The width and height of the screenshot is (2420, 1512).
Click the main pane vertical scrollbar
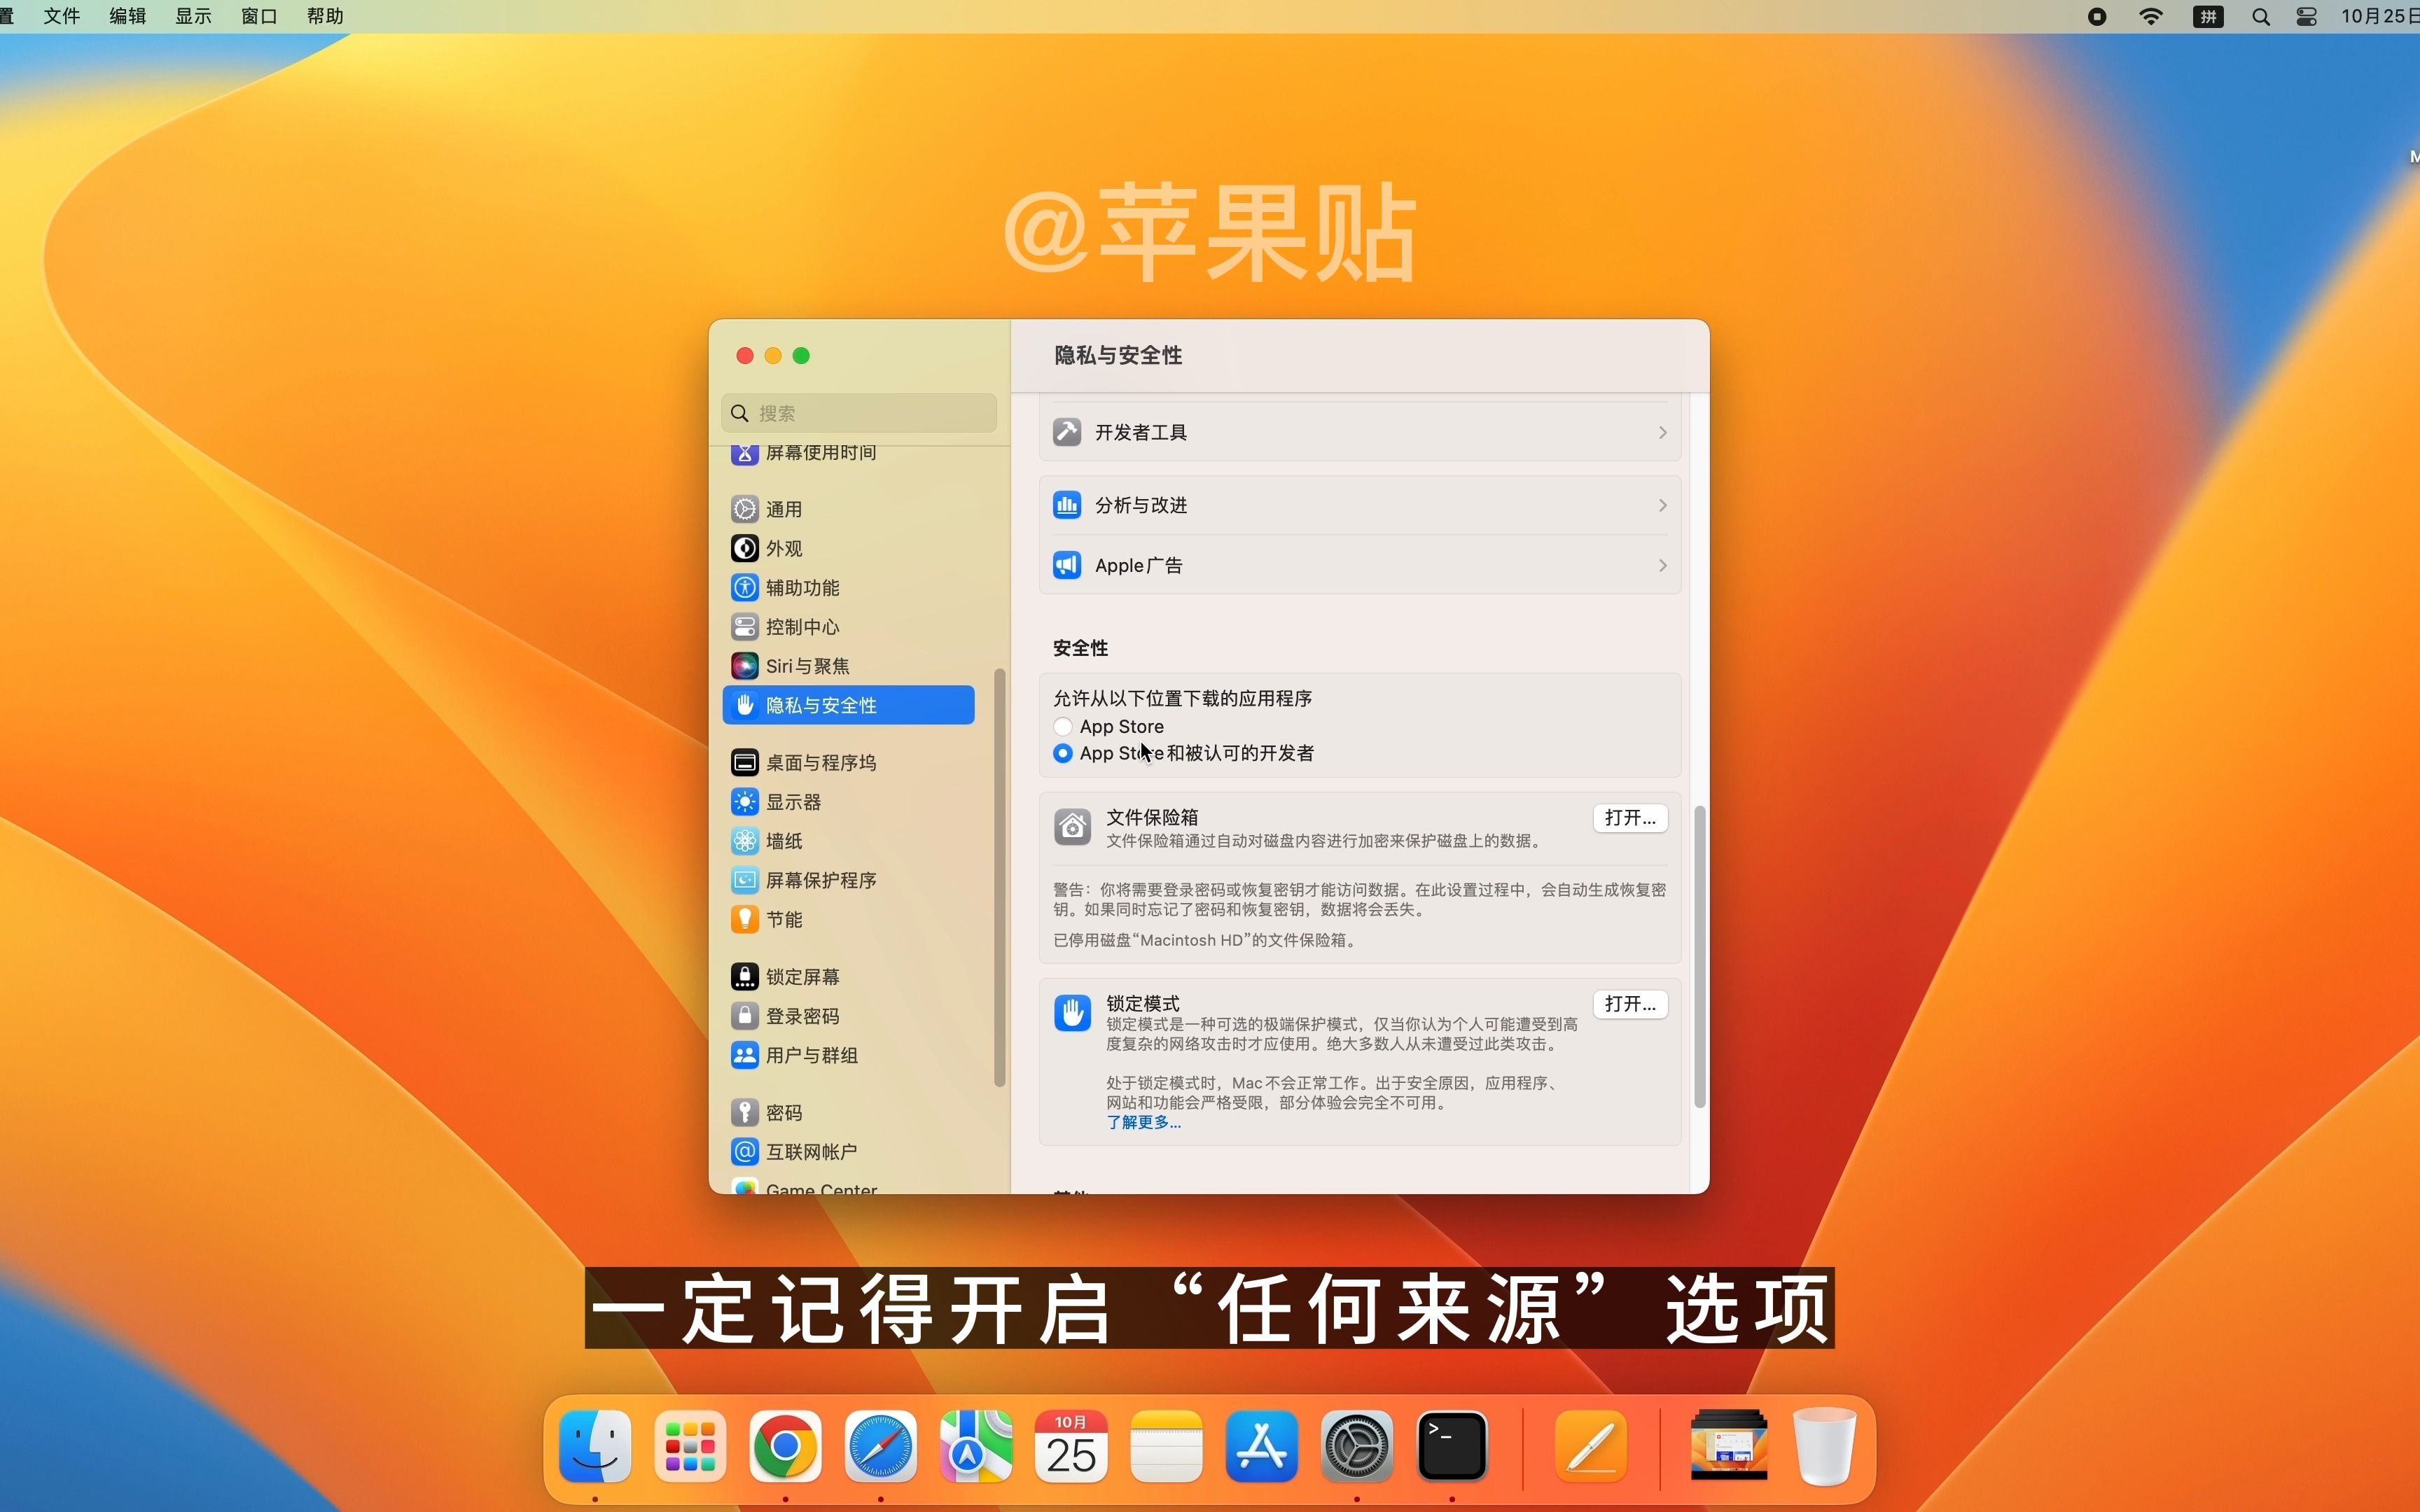1699,956
